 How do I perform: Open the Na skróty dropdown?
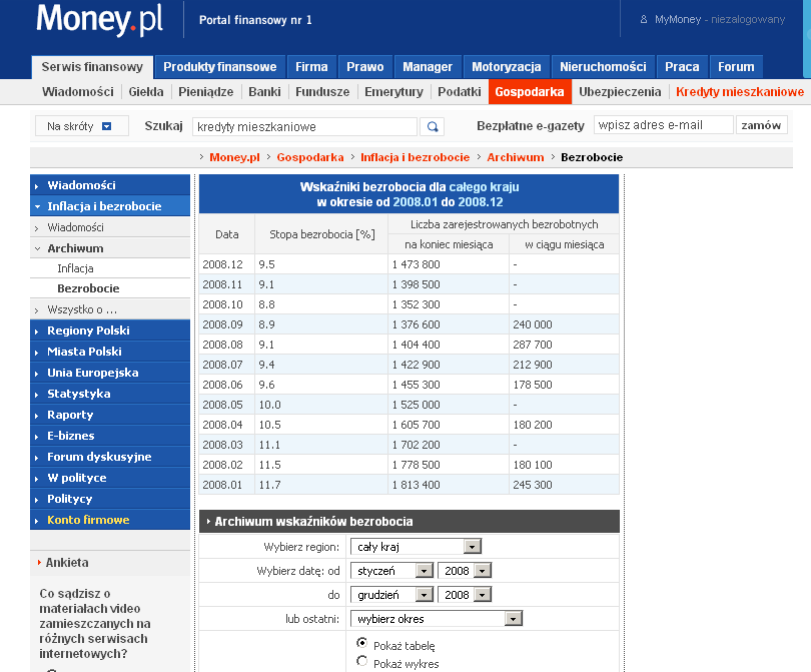tap(82, 126)
